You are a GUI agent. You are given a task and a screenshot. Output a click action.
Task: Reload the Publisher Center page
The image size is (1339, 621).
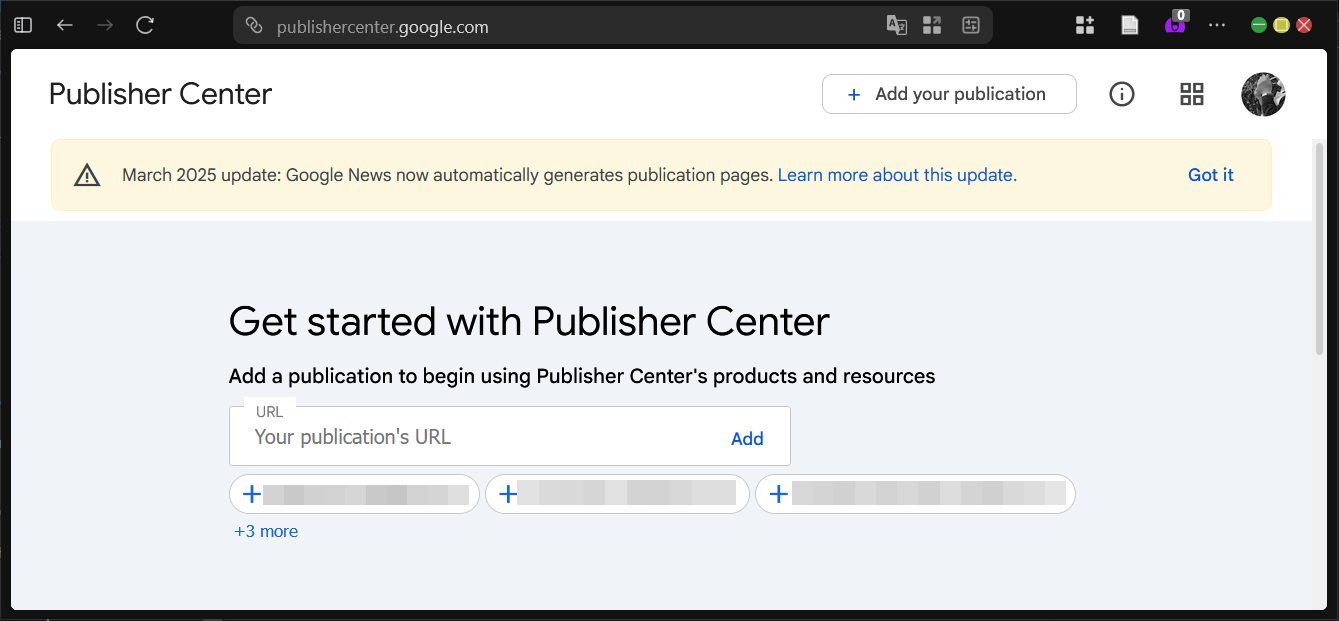pos(144,25)
